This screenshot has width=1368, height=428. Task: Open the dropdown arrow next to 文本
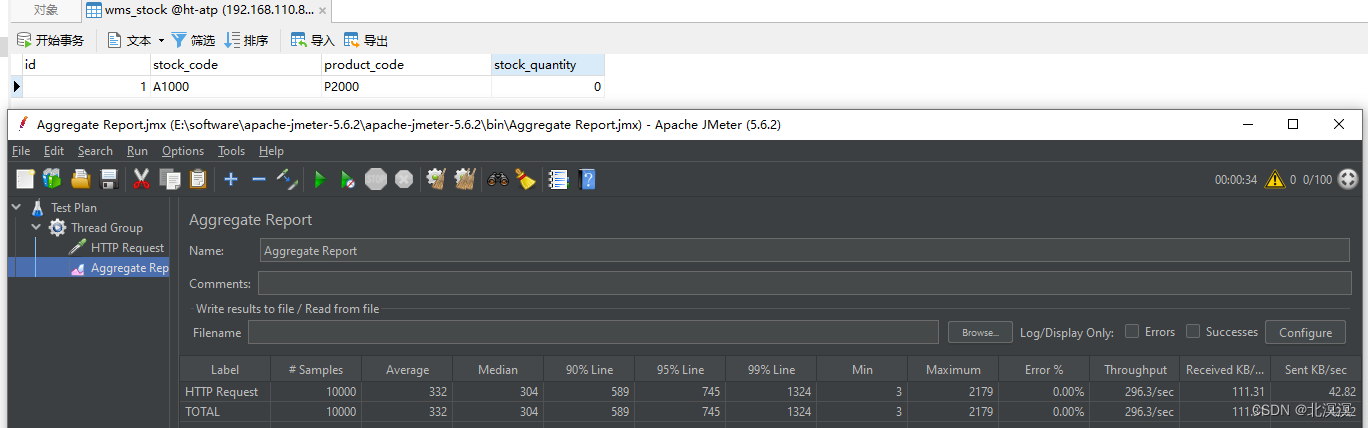[161, 41]
